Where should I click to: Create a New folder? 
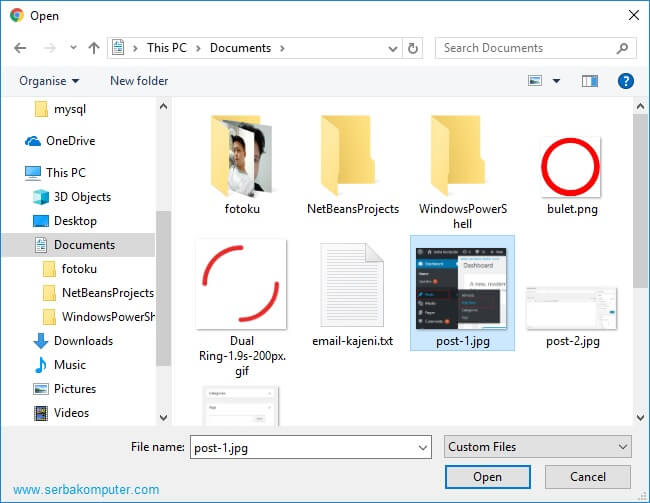coord(139,81)
